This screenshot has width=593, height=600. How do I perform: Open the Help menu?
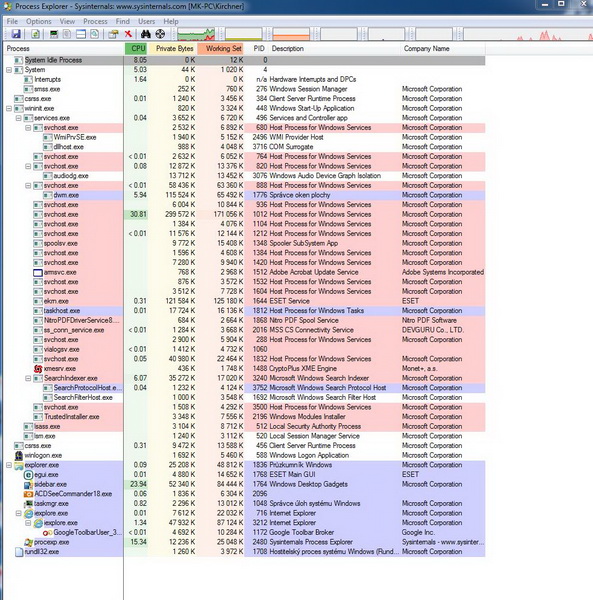(x=171, y=21)
